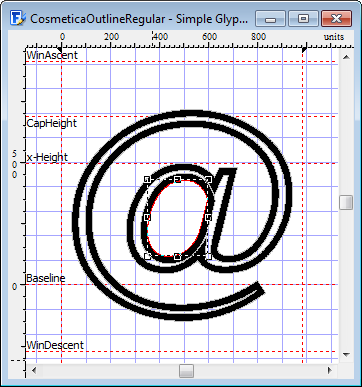Click the 800 mark on horizontal ruler
362x387 pixels.
[258, 37]
